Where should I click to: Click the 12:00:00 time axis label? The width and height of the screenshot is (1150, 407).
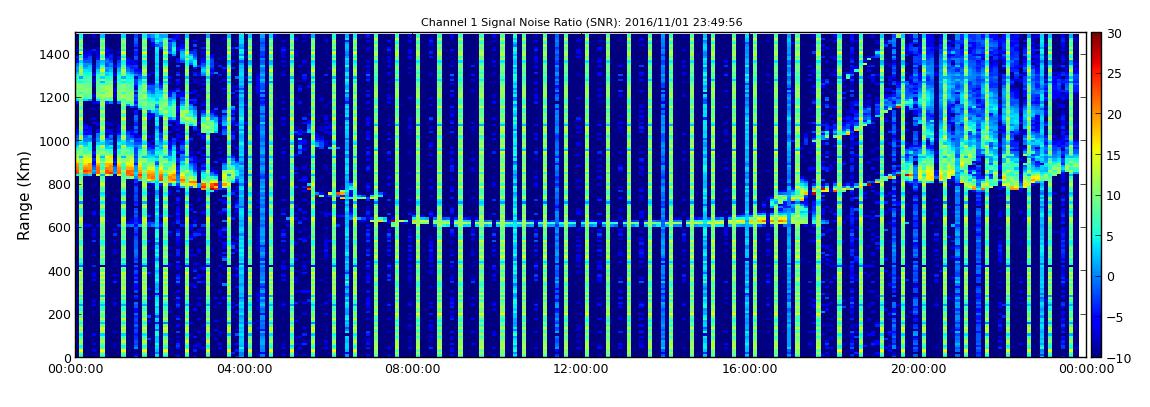[x=579, y=370]
